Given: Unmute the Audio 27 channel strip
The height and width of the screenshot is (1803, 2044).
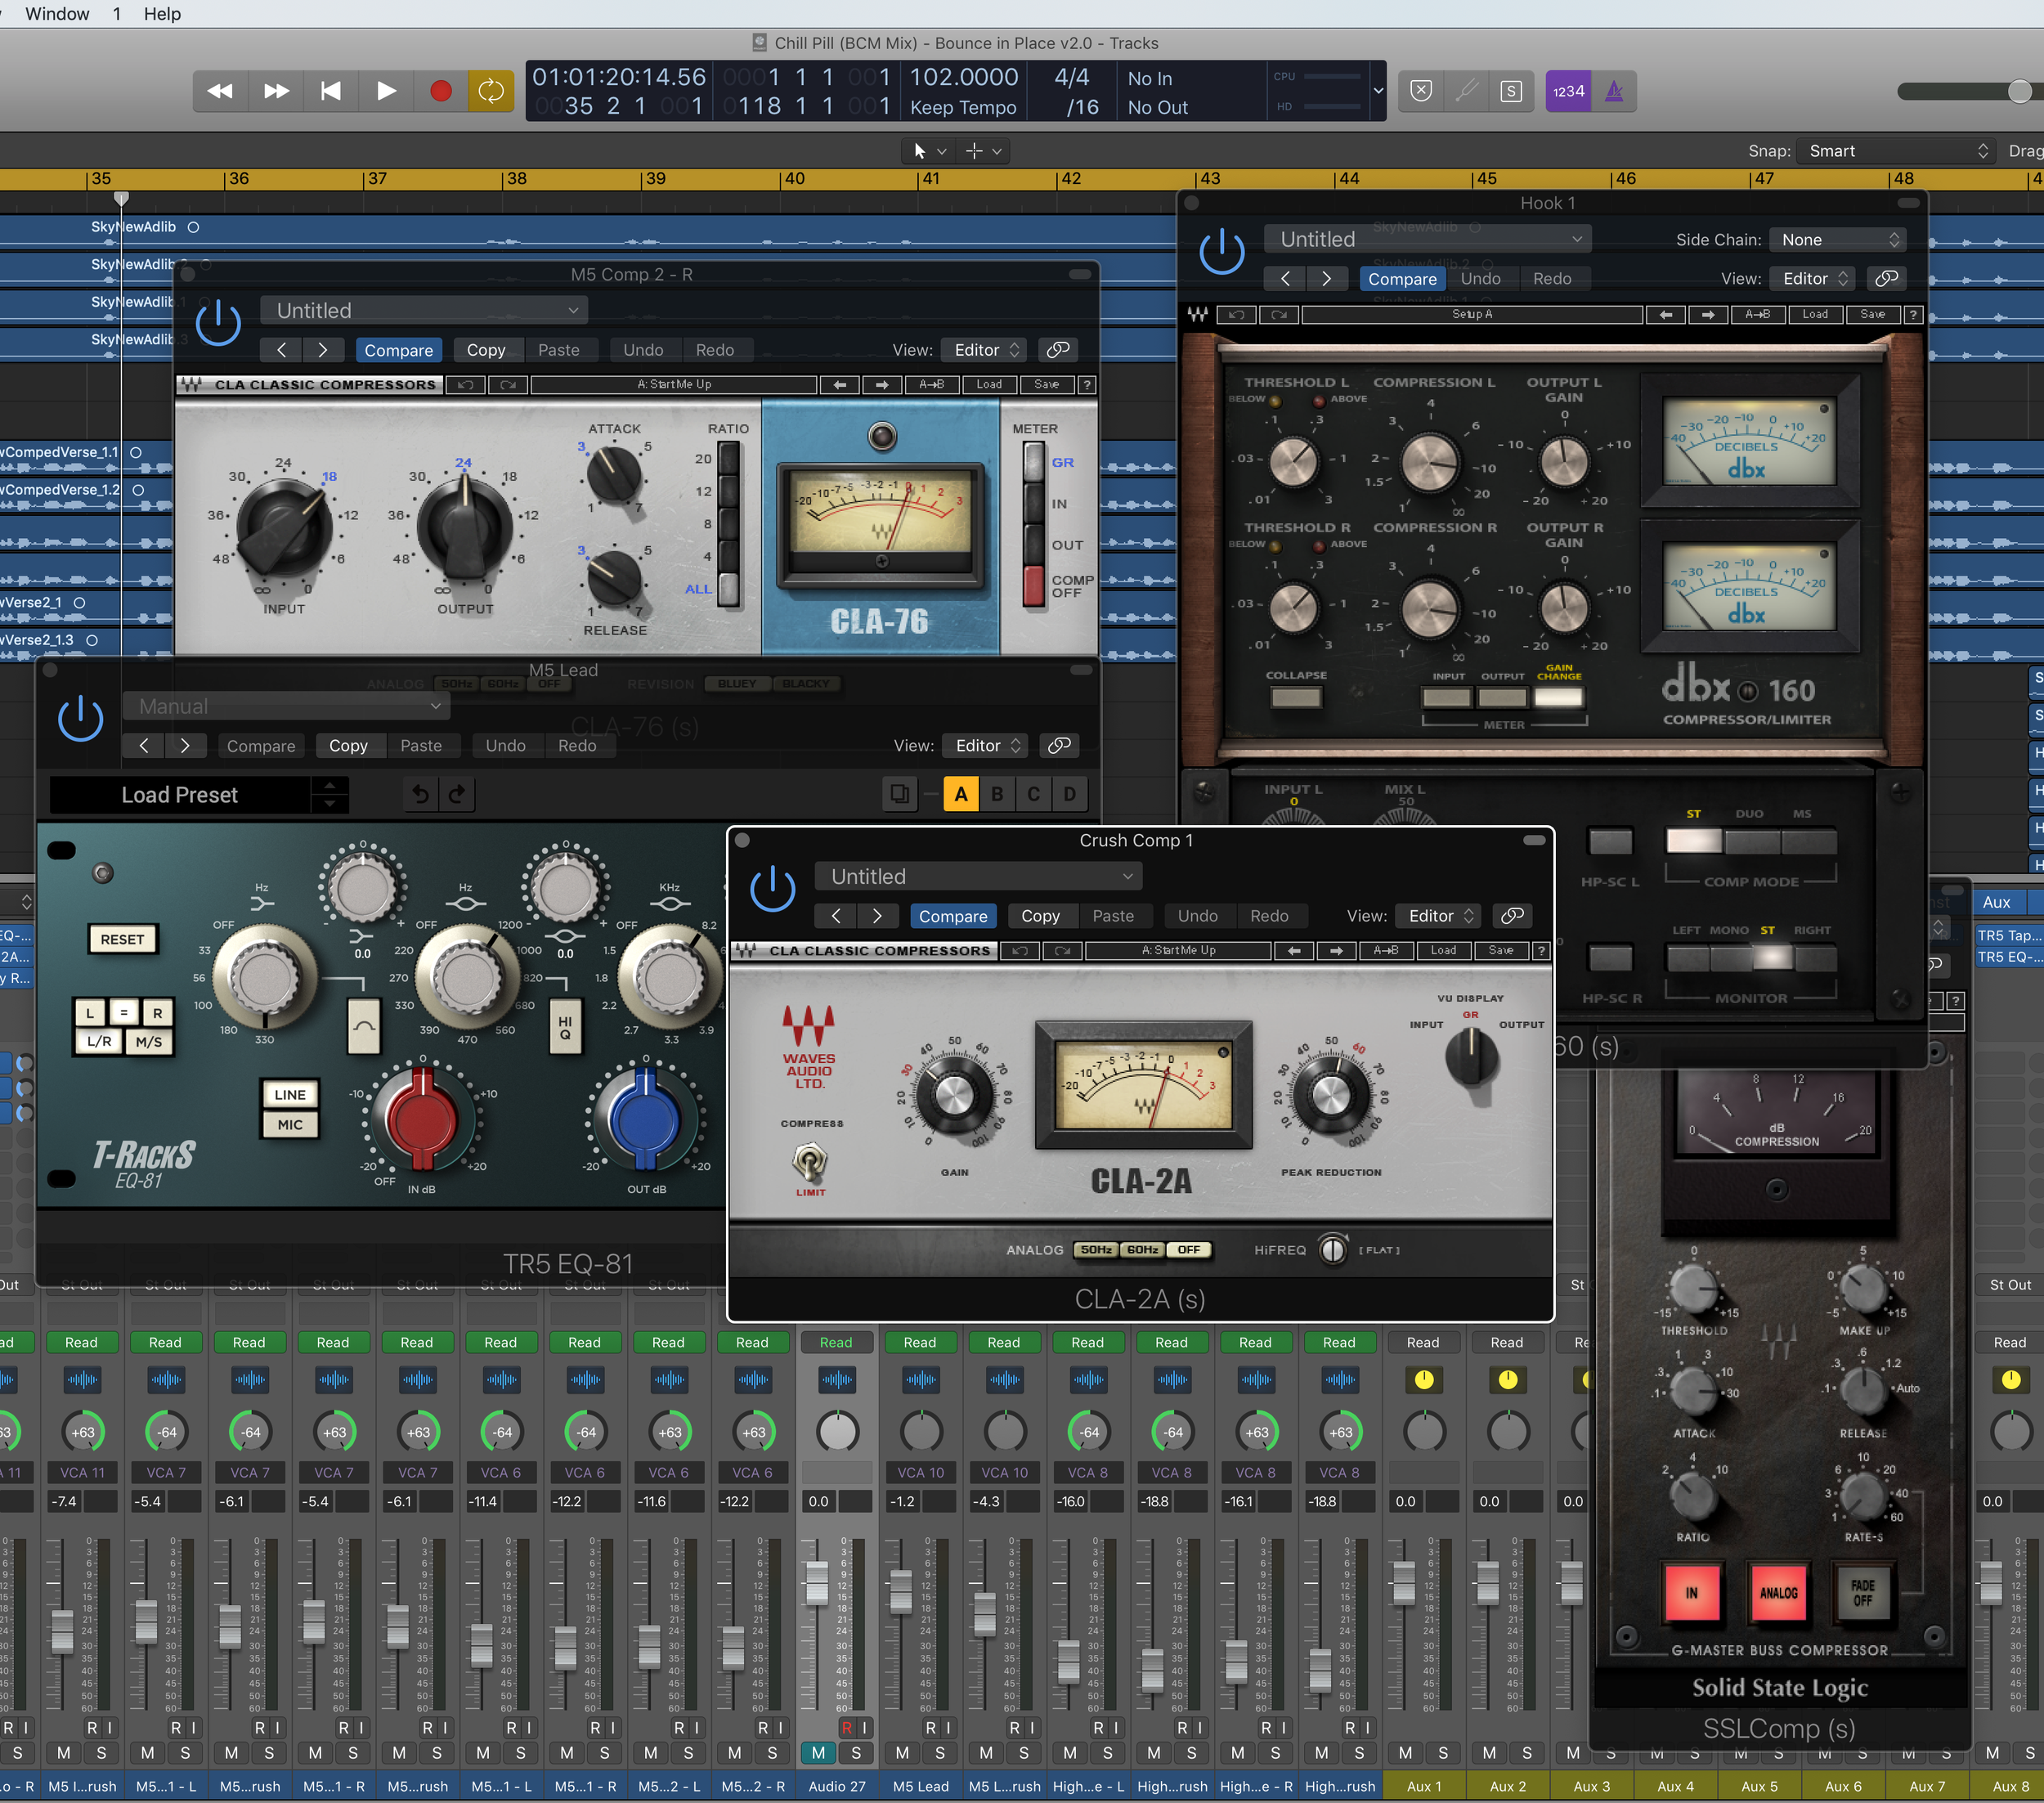Looking at the screenshot, I should coord(818,1753).
